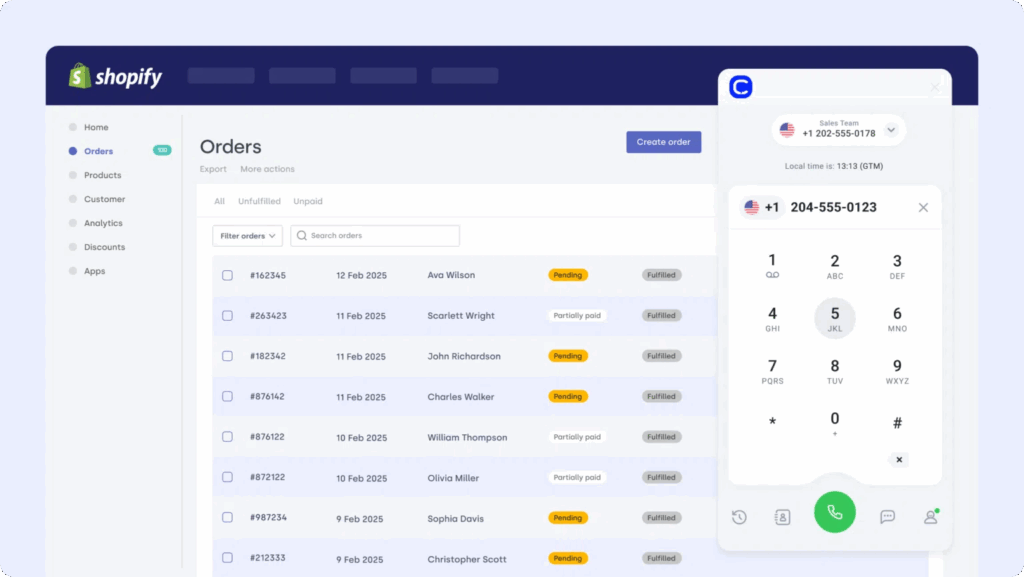Check the box for order #987234
The image size is (1024, 577).
[x=227, y=518]
